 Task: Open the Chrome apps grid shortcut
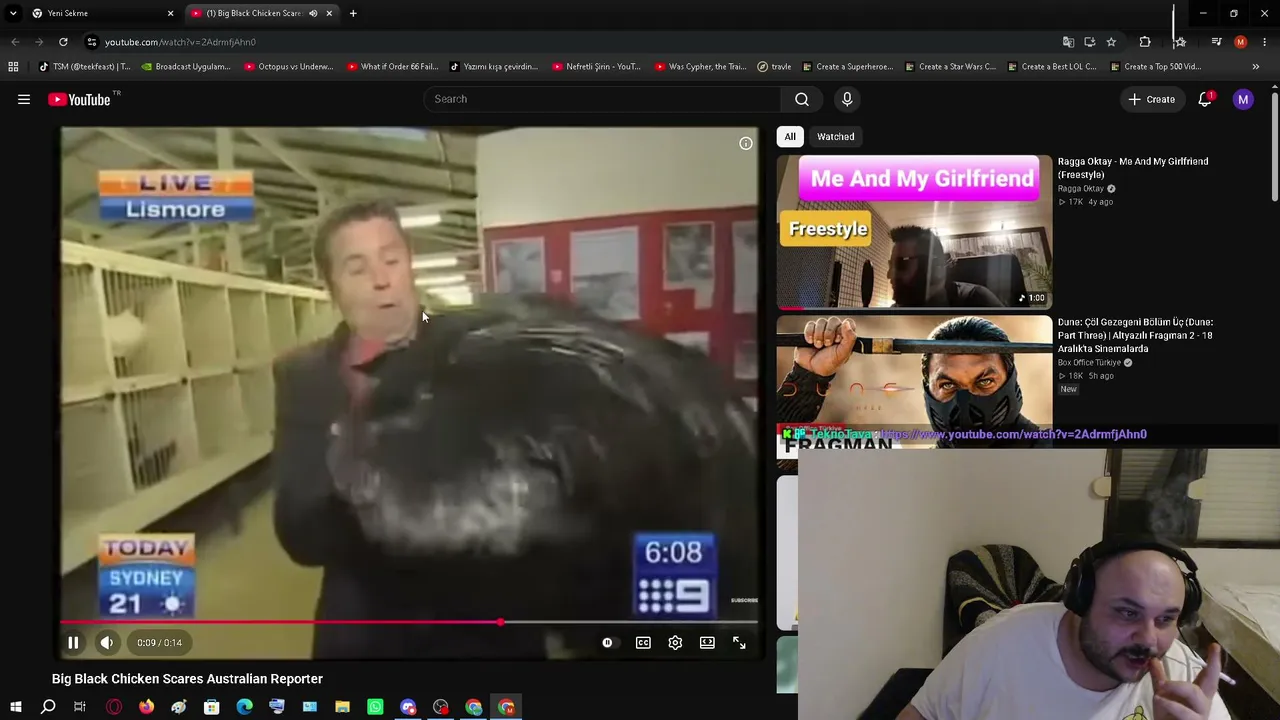13,67
